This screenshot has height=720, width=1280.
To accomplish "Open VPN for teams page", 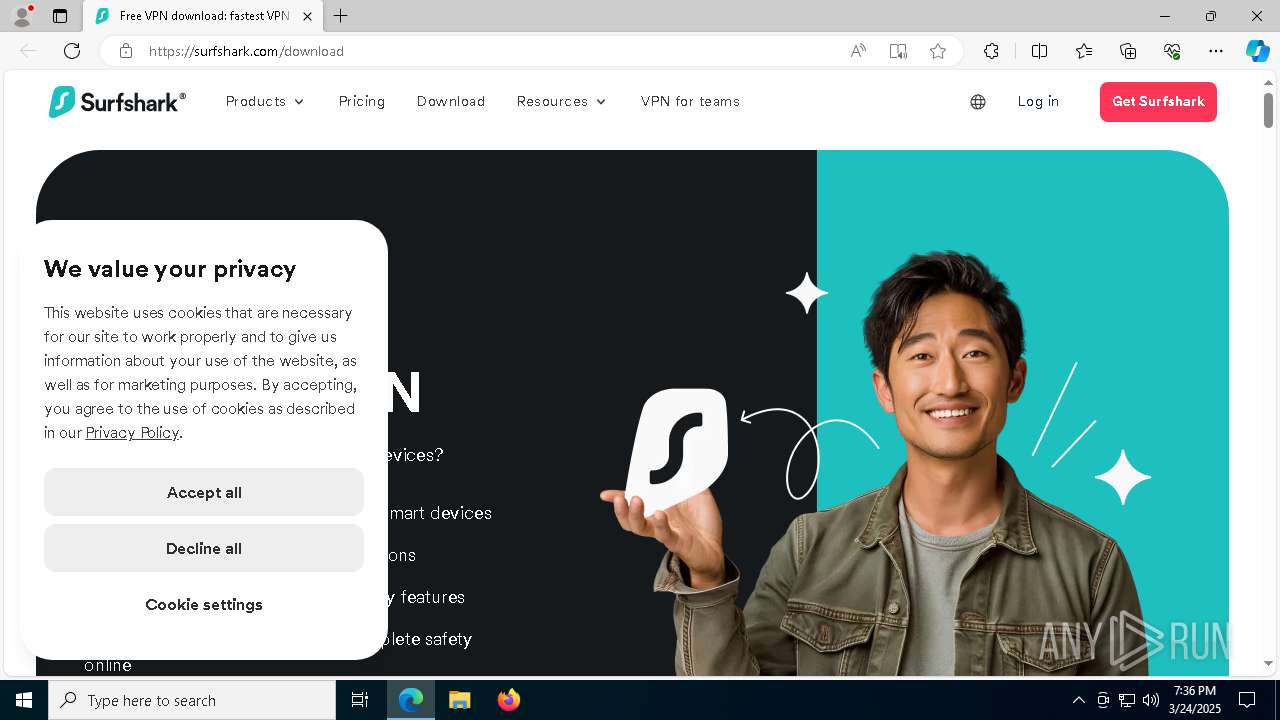I will click(x=690, y=102).
